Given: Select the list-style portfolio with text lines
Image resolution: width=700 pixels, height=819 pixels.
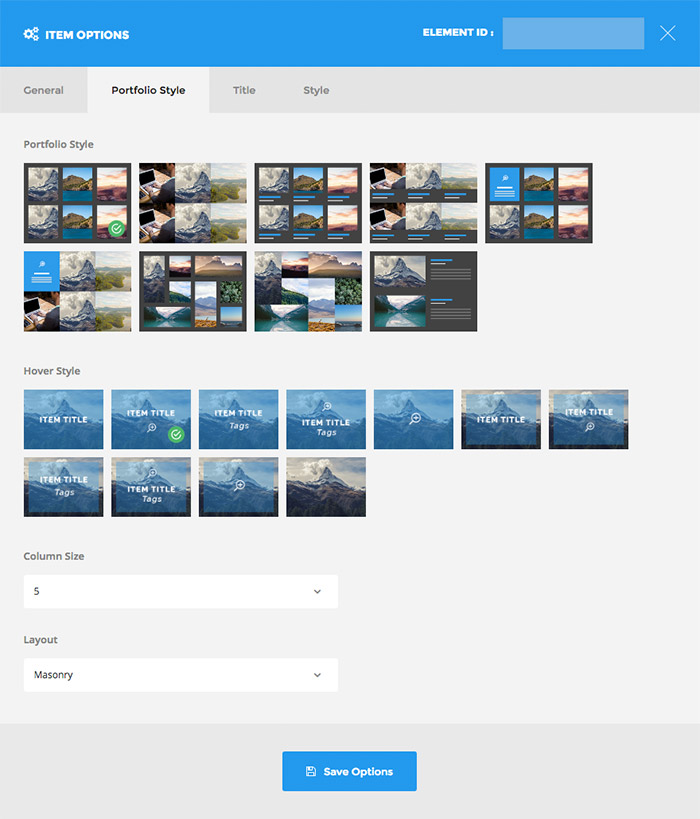Looking at the screenshot, I should tap(423, 291).
